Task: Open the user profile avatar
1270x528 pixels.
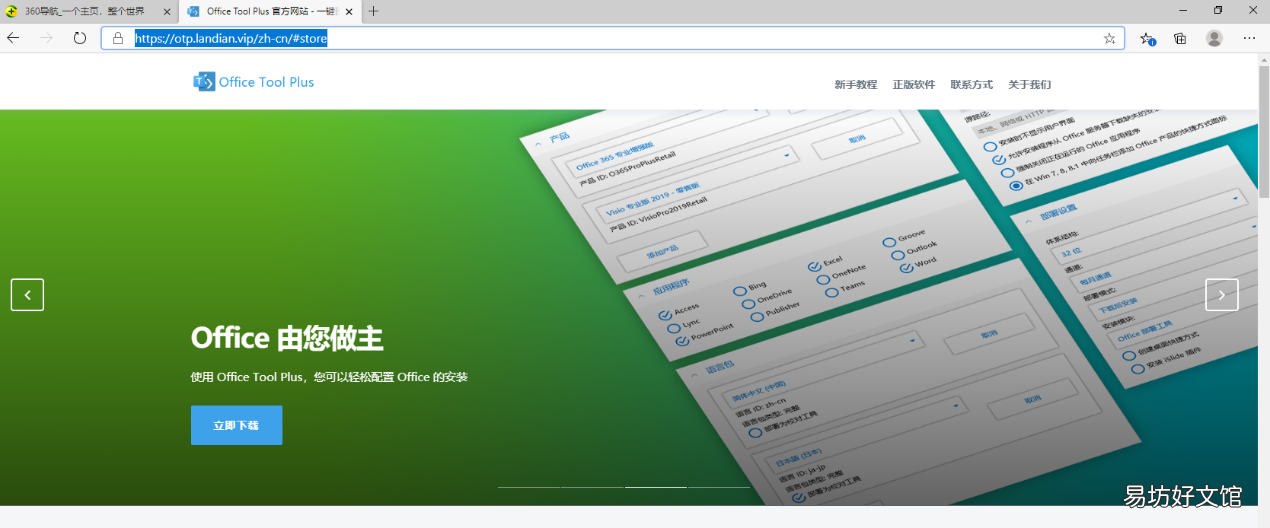Action: (x=1214, y=38)
